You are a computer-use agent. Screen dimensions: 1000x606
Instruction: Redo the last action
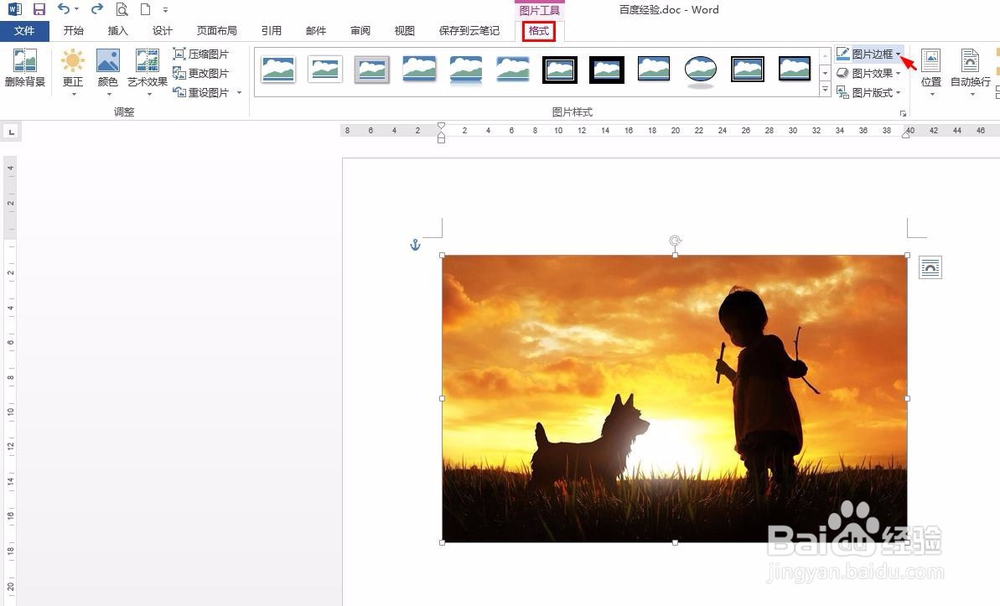97,9
